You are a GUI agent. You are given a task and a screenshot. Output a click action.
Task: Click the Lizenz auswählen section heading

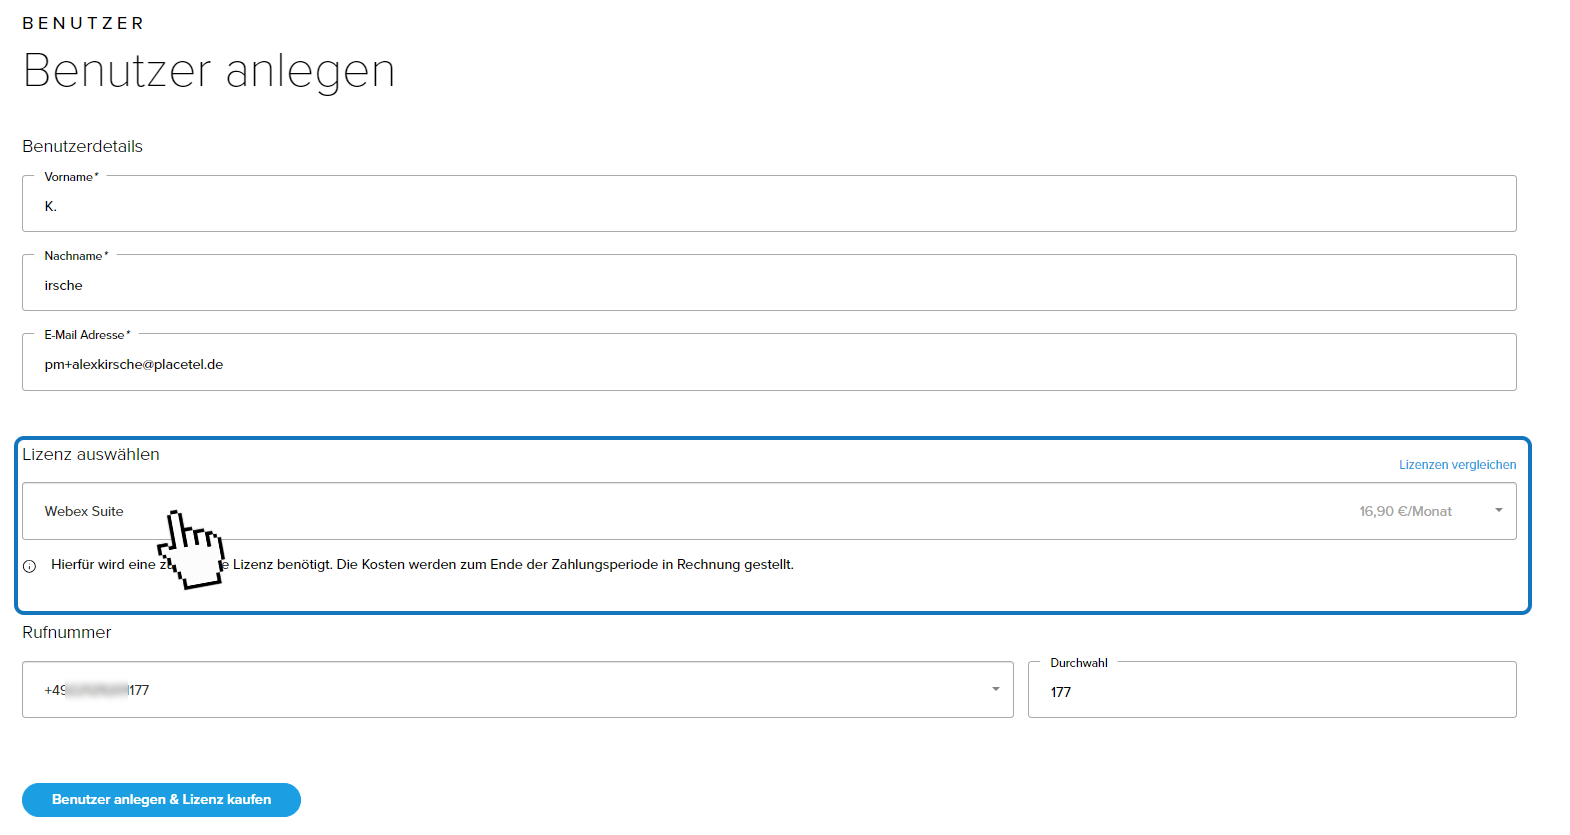click(x=91, y=454)
